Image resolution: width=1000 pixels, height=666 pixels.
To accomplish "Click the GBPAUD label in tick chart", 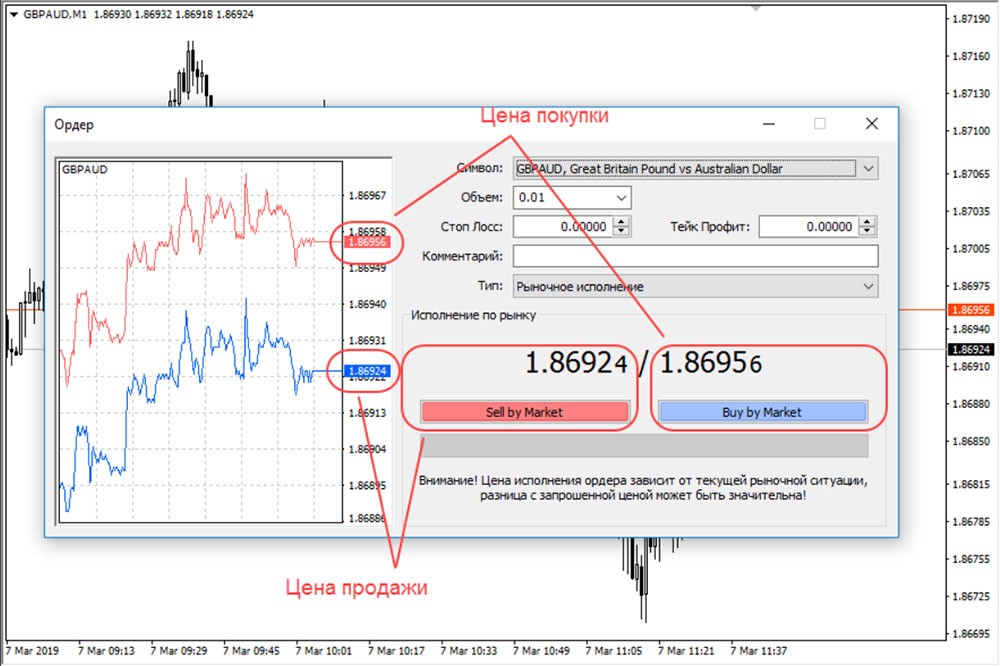I will coord(85,170).
